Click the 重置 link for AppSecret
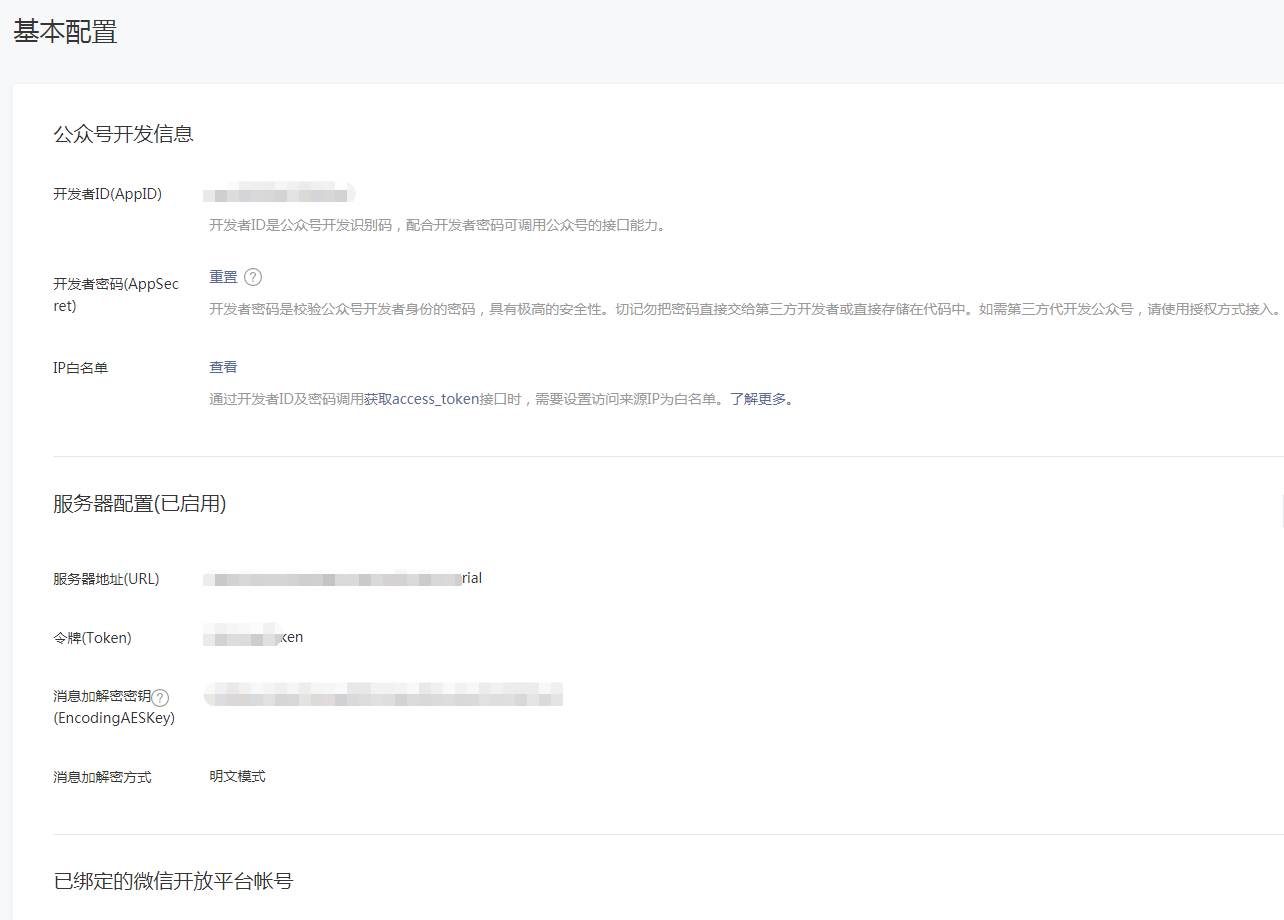Screen dimensions: 1284x920 pyautogui.click(x=223, y=277)
